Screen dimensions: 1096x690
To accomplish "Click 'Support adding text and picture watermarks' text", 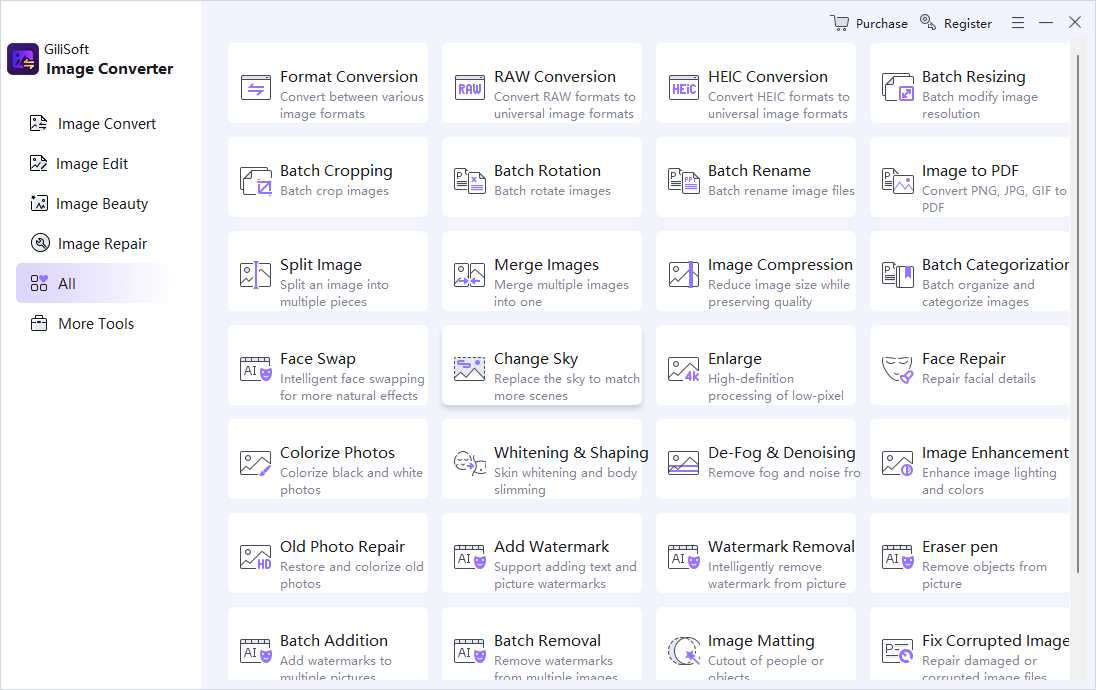I will point(565,575).
